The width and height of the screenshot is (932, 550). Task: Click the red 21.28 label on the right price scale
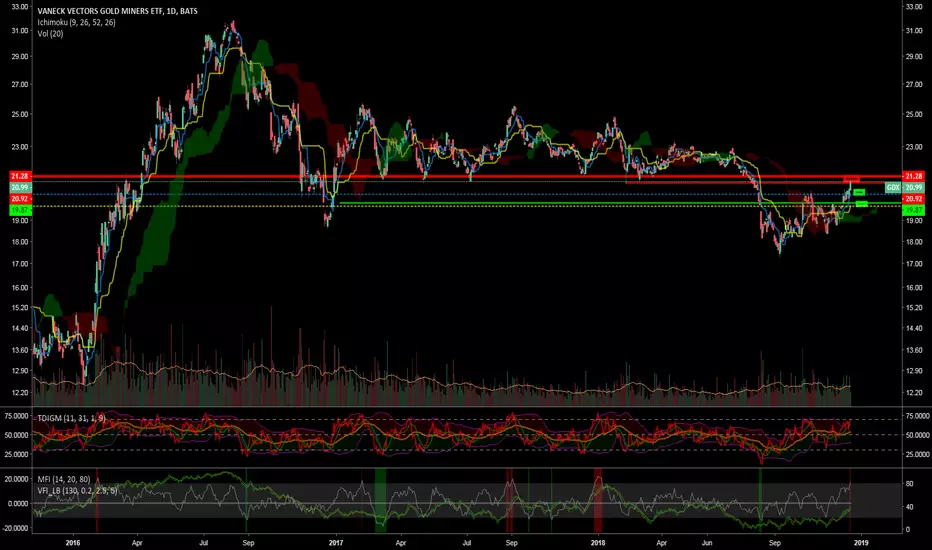pos(914,176)
